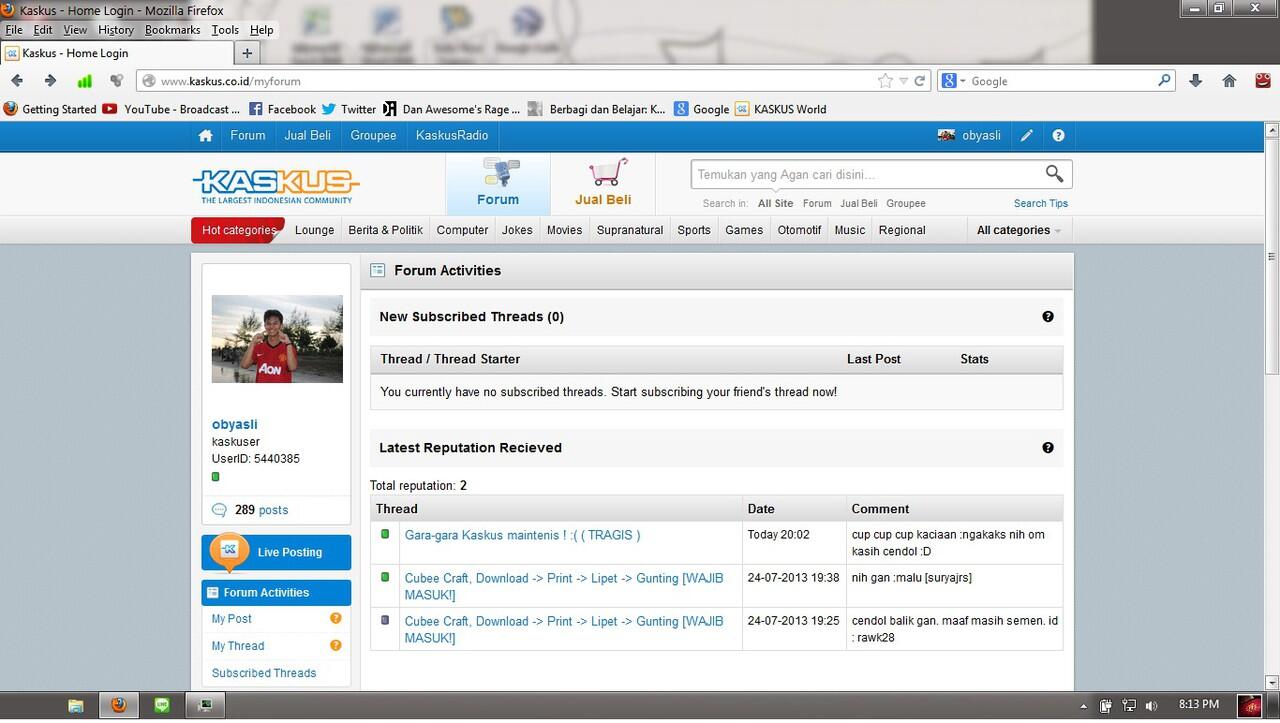This screenshot has height=723, width=1280.
Task: Reload the page with the refresh icon
Action: point(919,81)
